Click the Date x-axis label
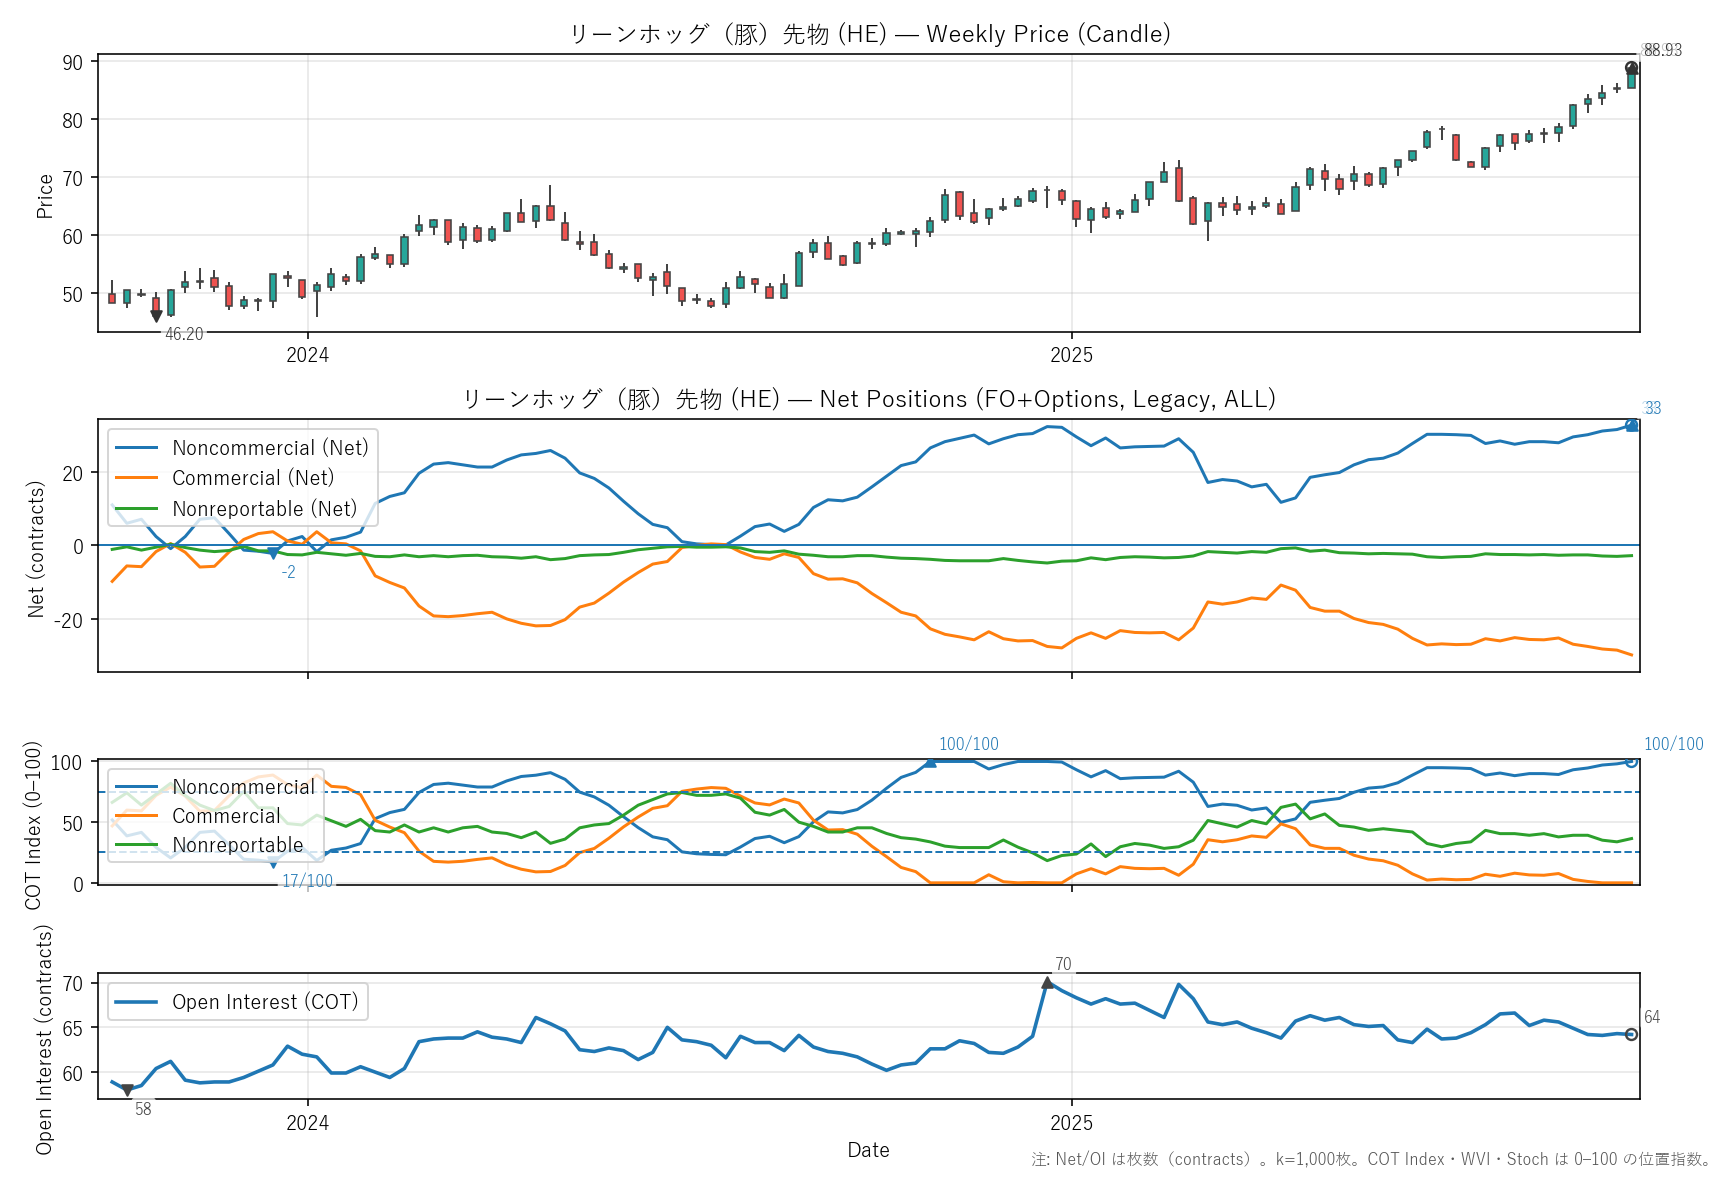The image size is (1728, 1180). tap(868, 1150)
